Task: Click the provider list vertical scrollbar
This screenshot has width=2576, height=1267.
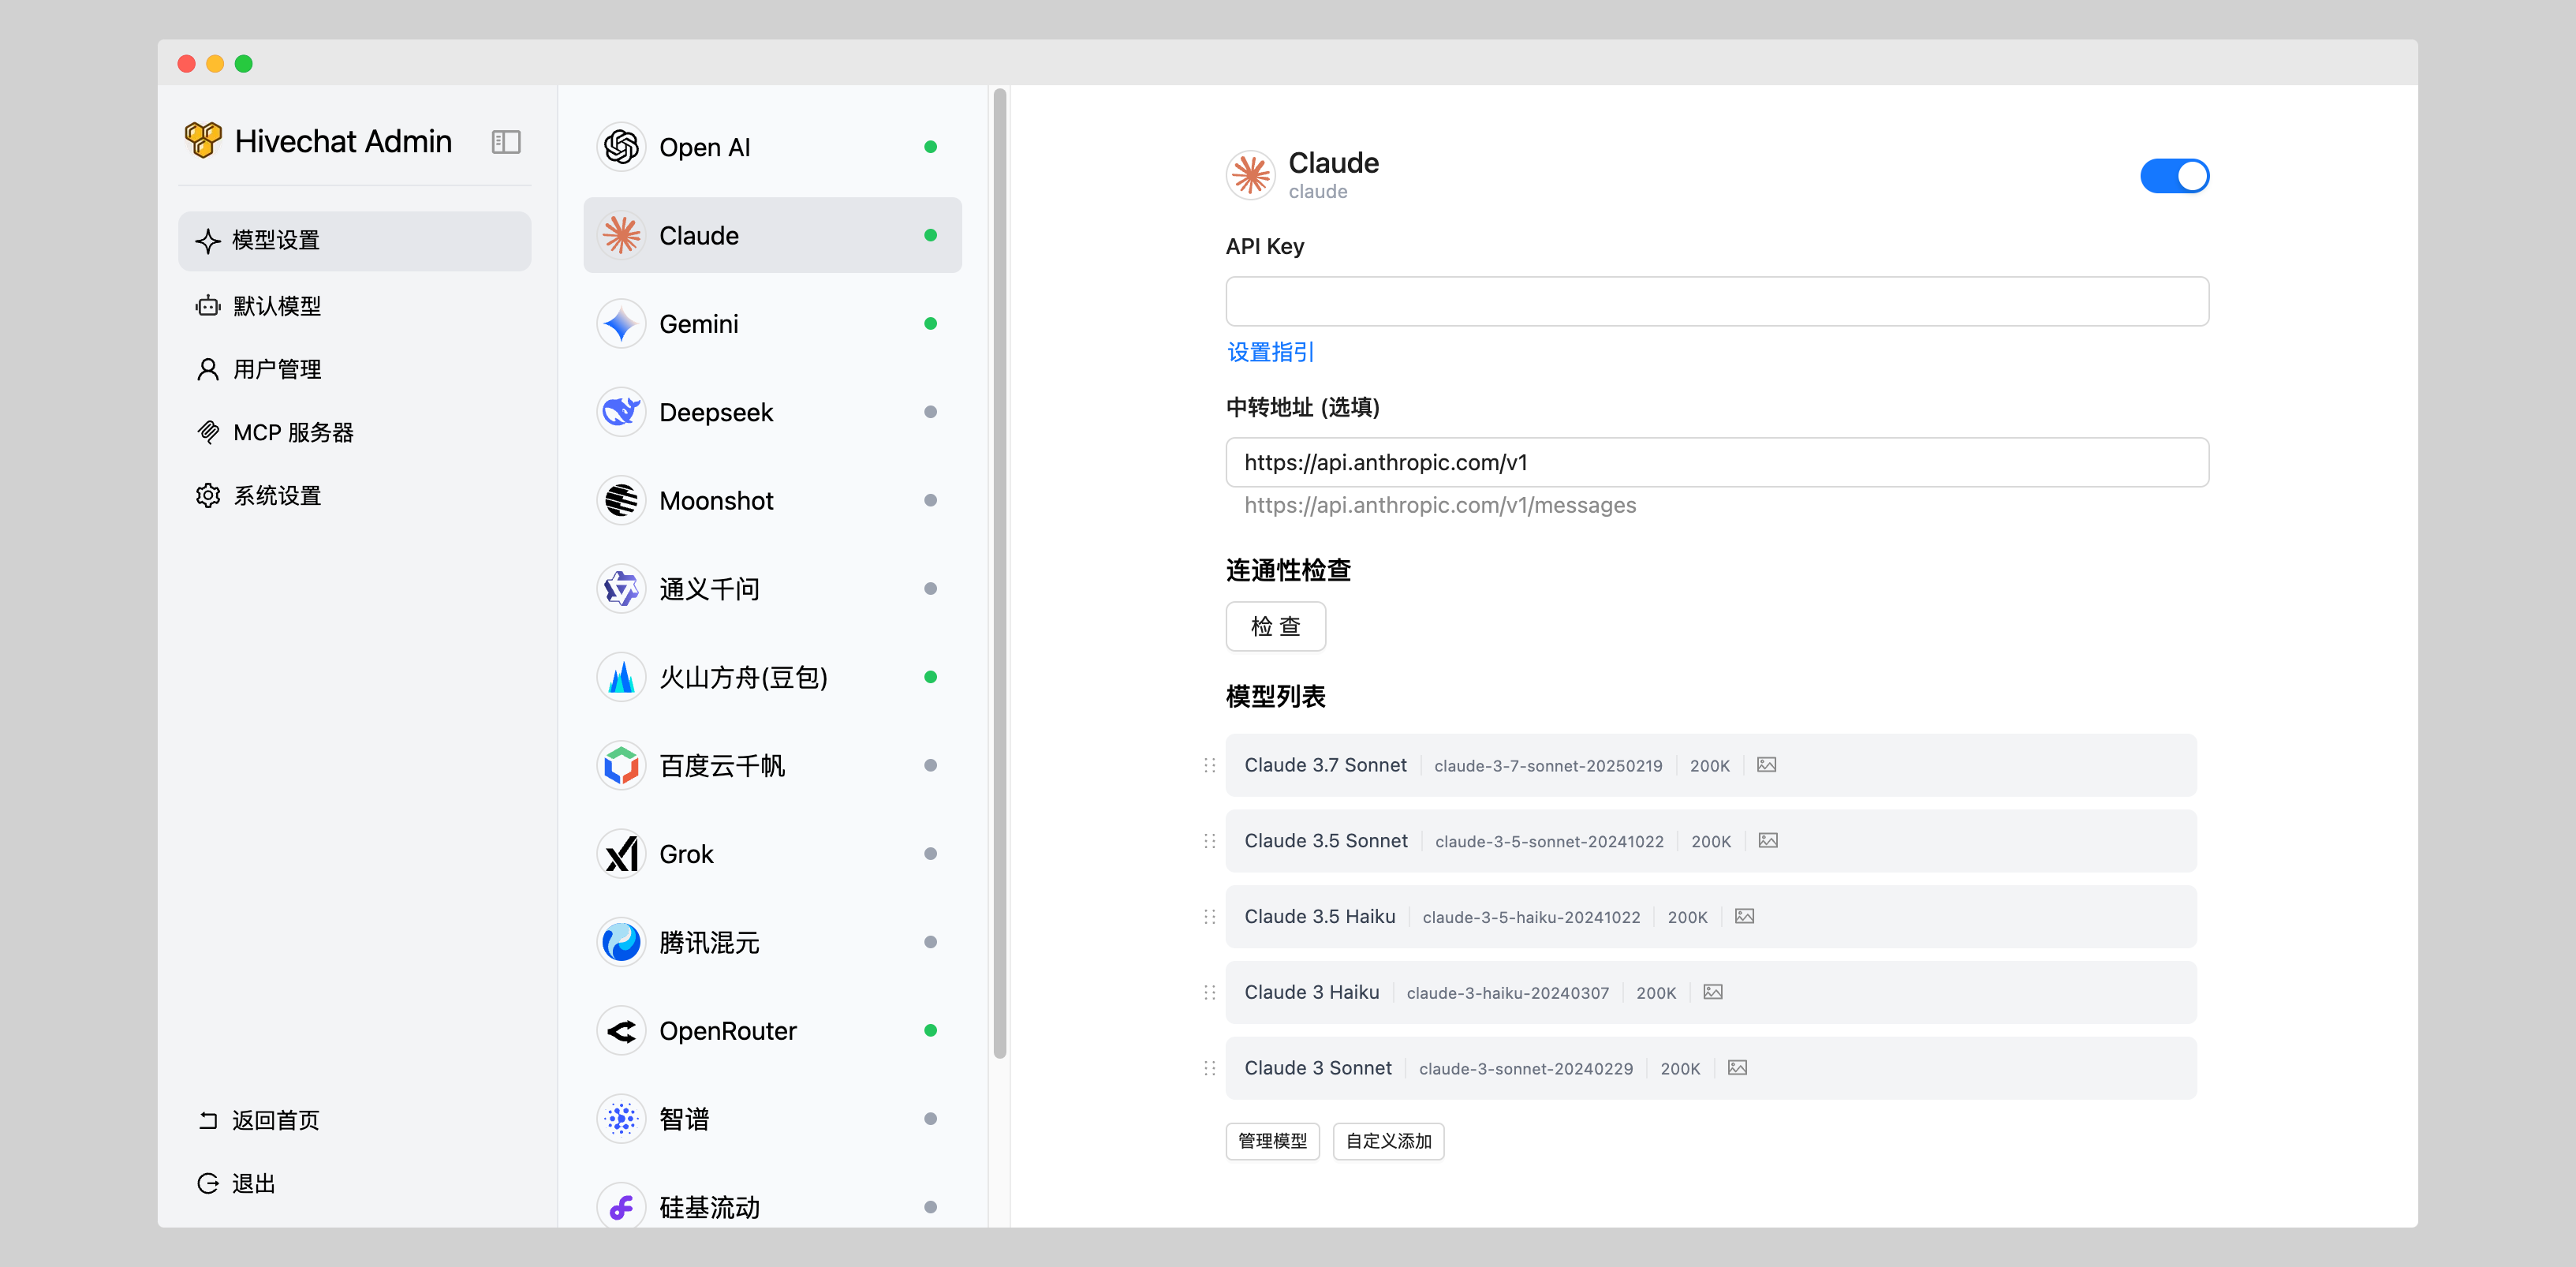Action: [x=999, y=570]
